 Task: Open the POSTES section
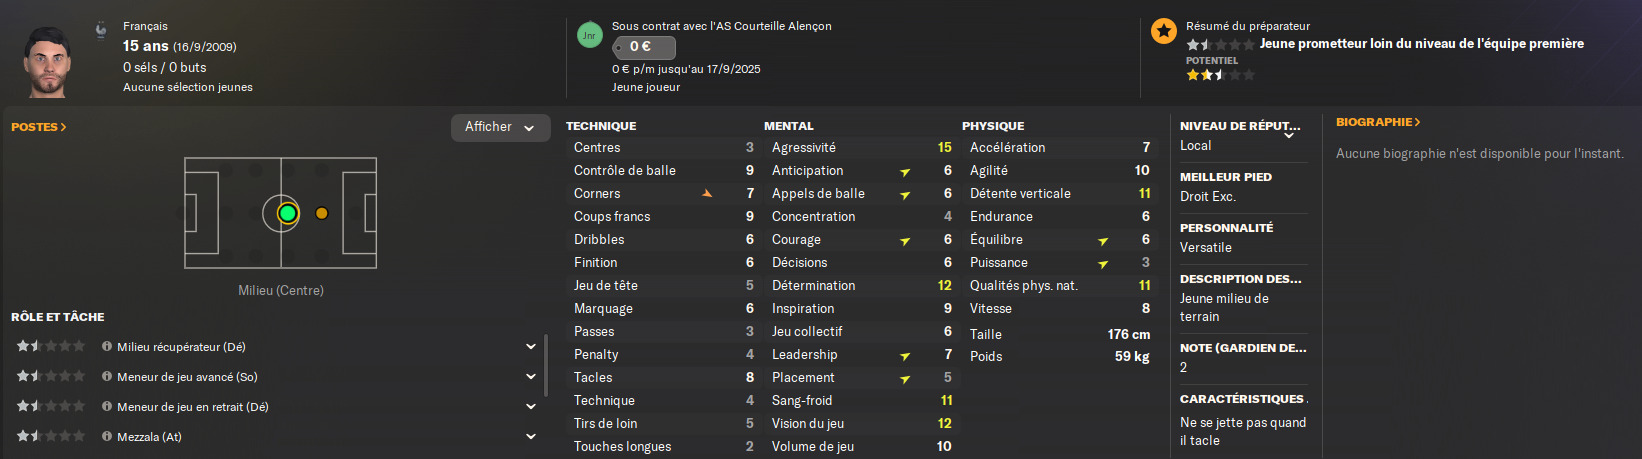pyautogui.click(x=38, y=127)
